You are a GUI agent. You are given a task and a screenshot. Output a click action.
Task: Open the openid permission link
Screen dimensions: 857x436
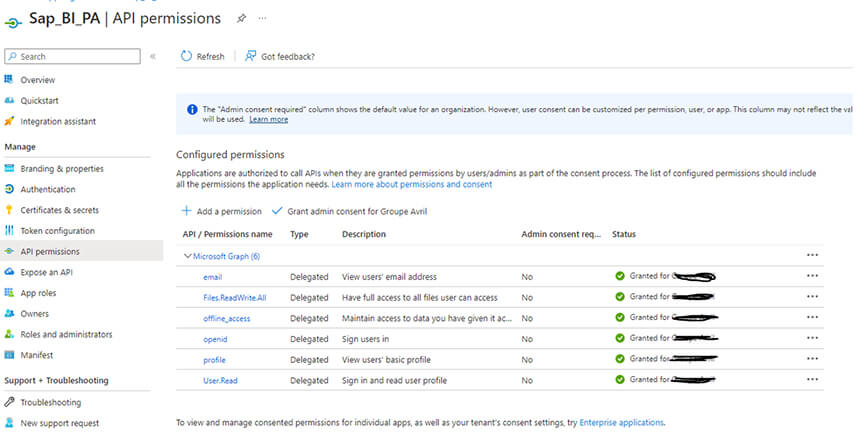(215, 339)
